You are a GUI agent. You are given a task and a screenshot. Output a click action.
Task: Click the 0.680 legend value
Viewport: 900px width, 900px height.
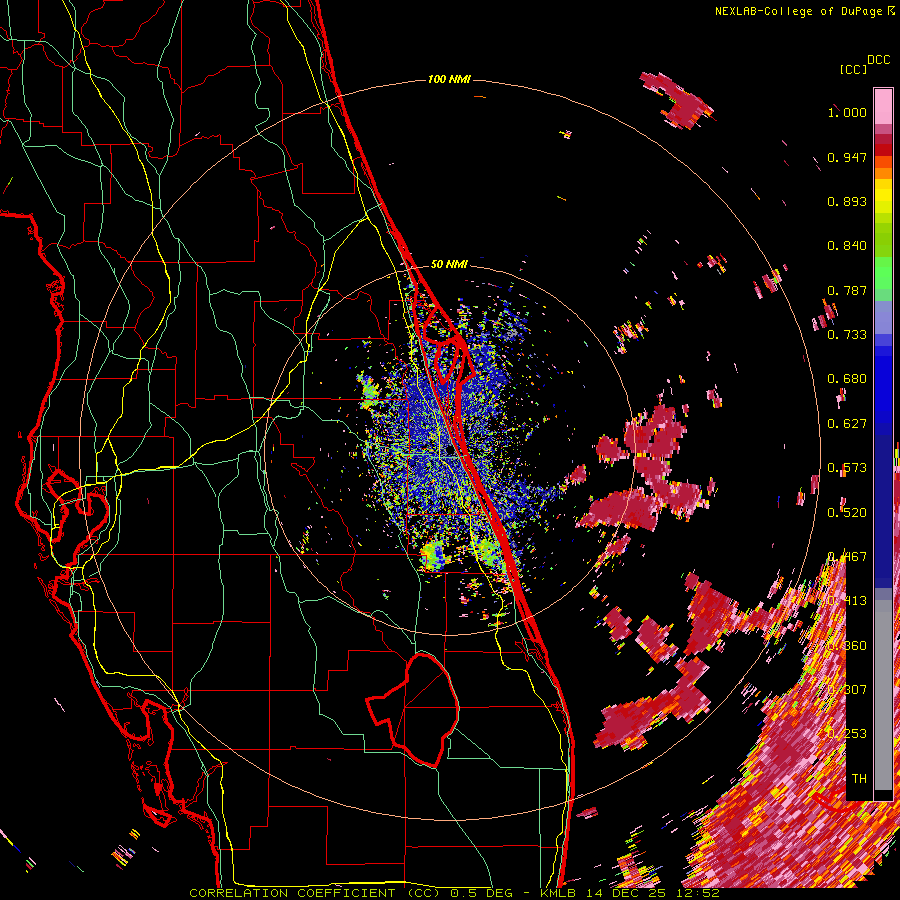tap(847, 379)
